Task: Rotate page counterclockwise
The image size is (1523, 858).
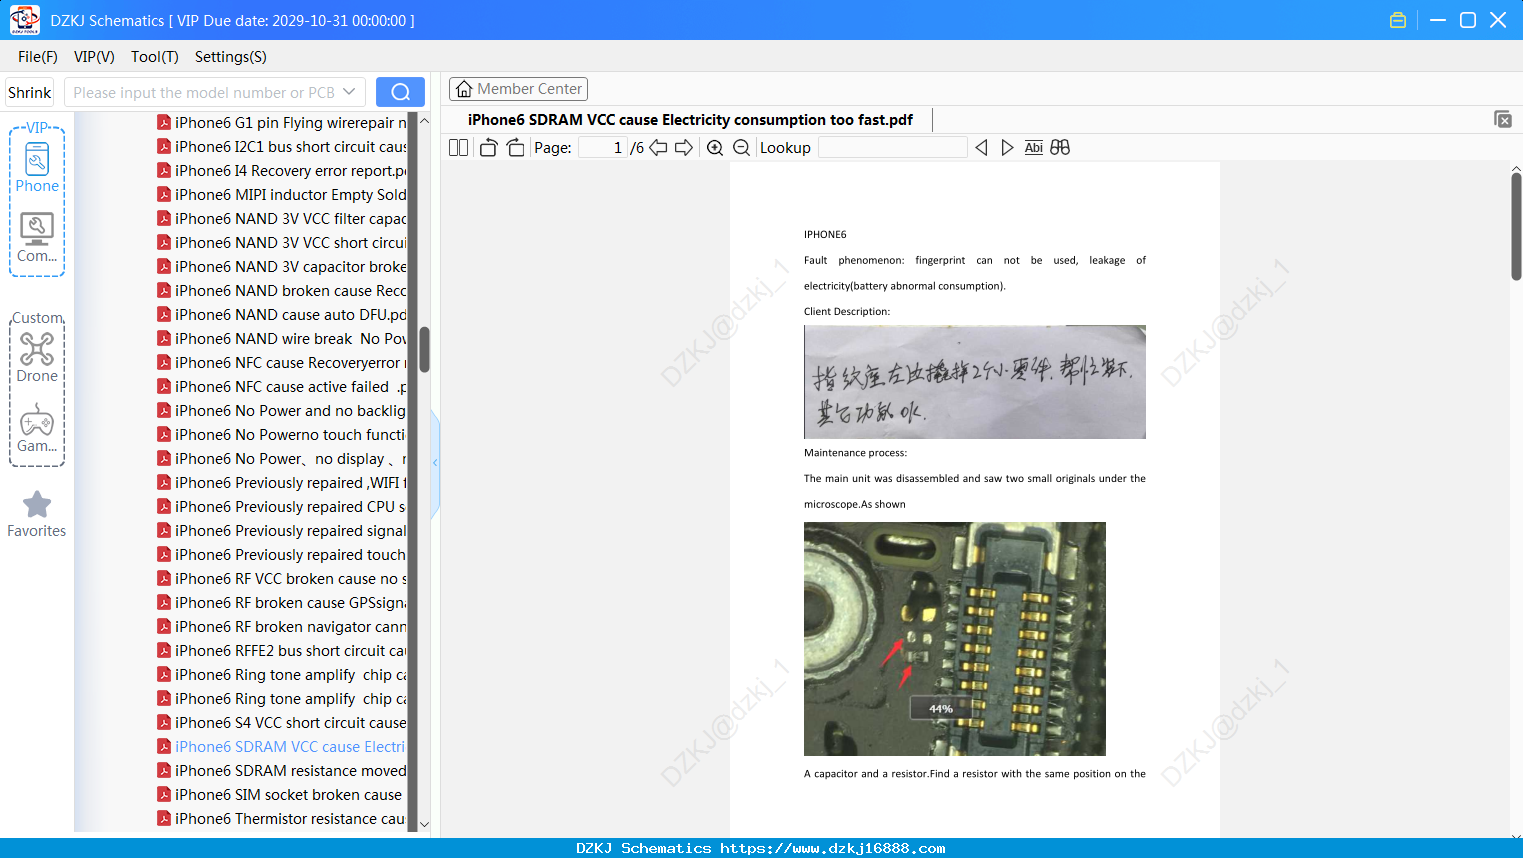Action: (488, 148)
